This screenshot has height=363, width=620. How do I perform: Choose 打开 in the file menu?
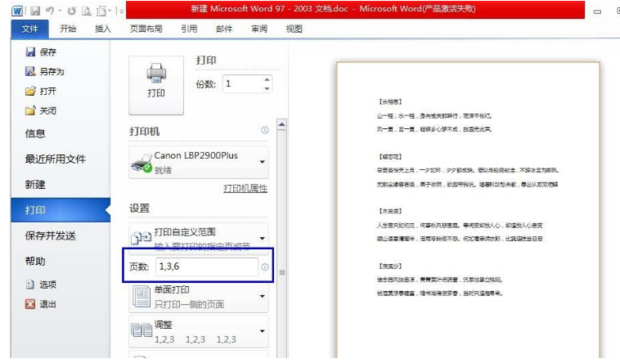(41, 91)
